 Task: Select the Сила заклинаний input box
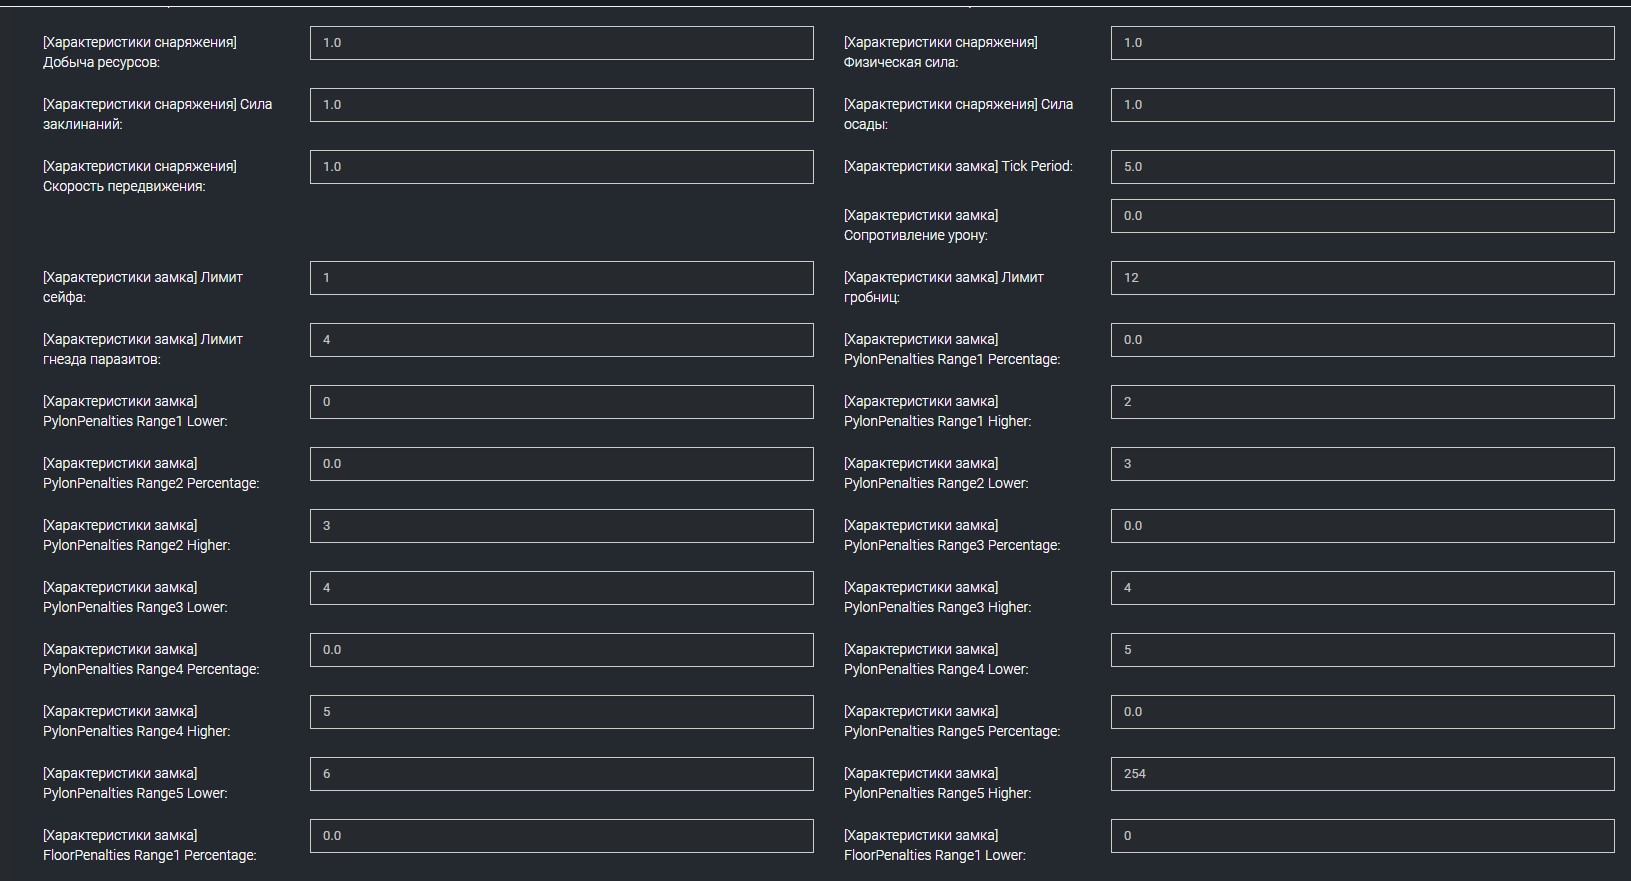561,105
